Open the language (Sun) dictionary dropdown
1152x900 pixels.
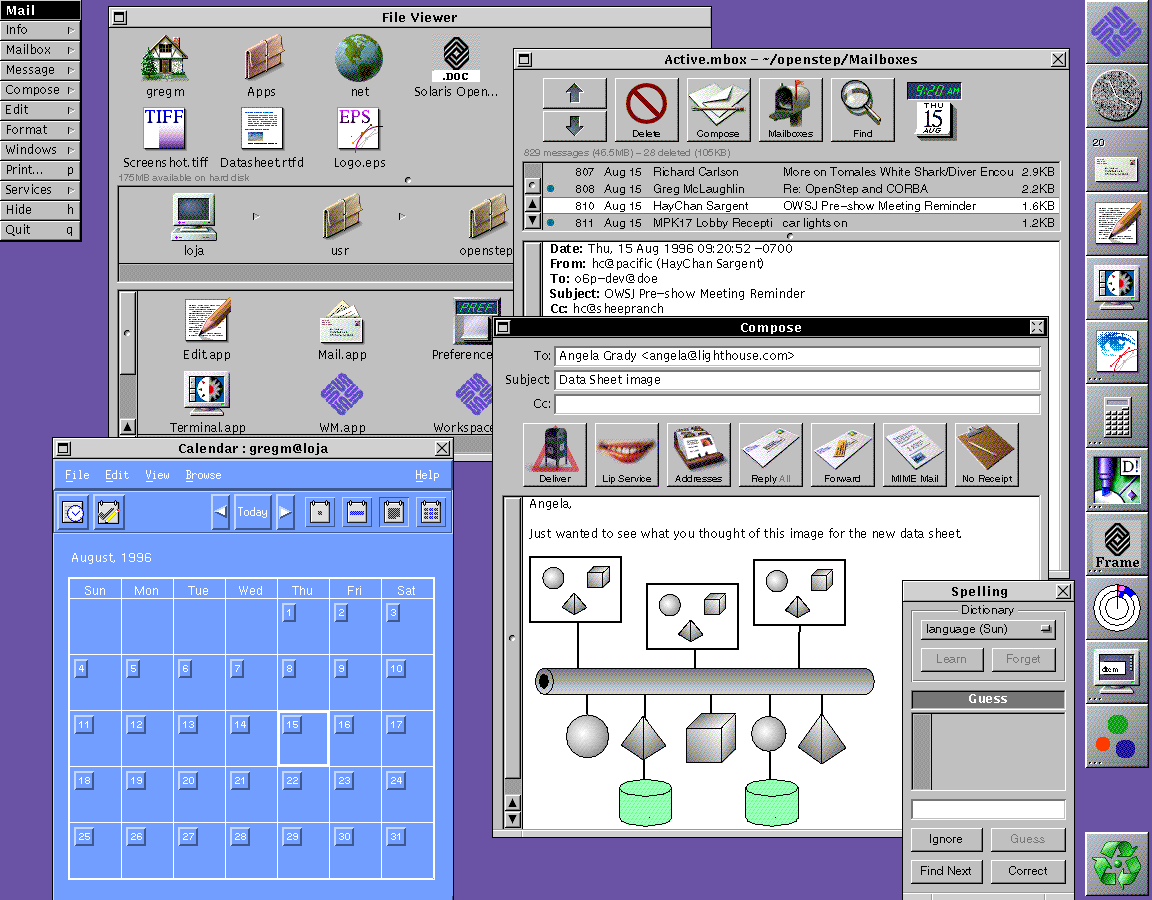coord(988,629)
